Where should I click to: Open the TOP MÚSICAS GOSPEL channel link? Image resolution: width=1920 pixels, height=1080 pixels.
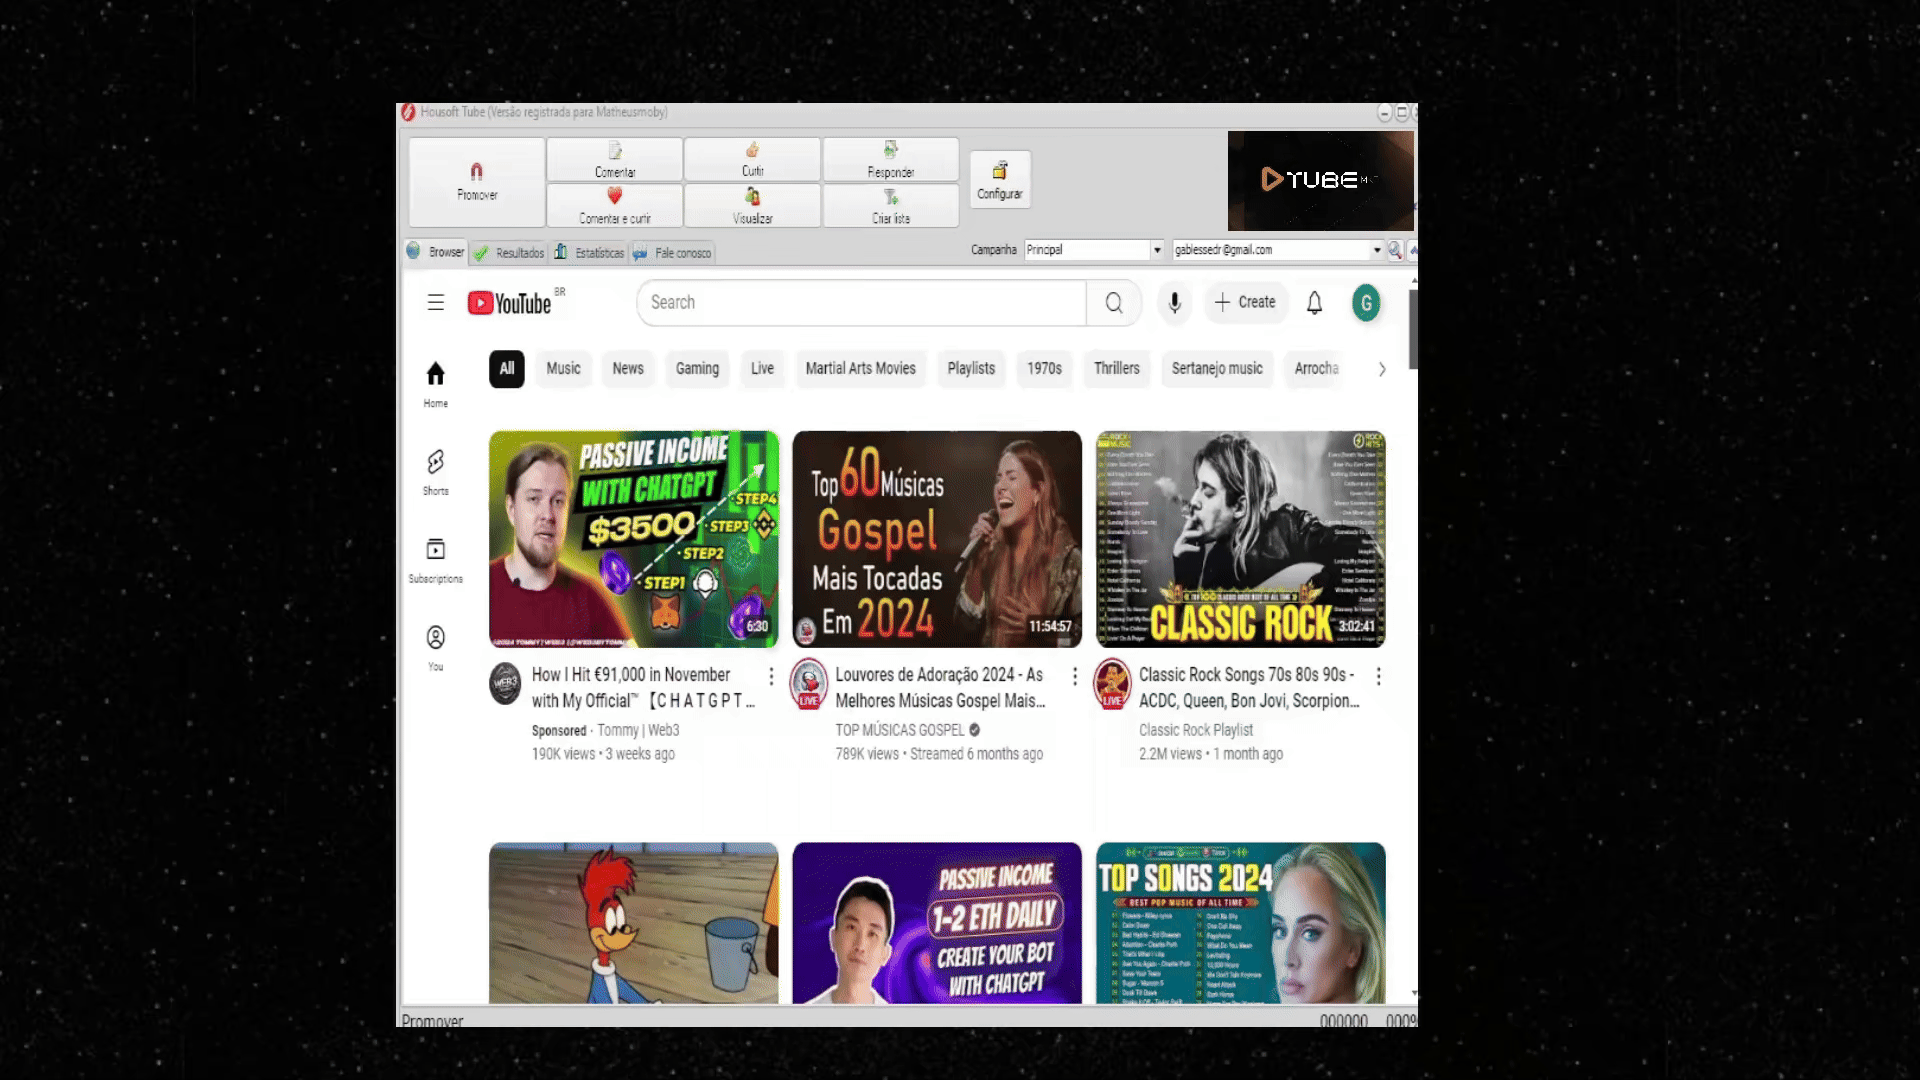(x=900, y=730)
